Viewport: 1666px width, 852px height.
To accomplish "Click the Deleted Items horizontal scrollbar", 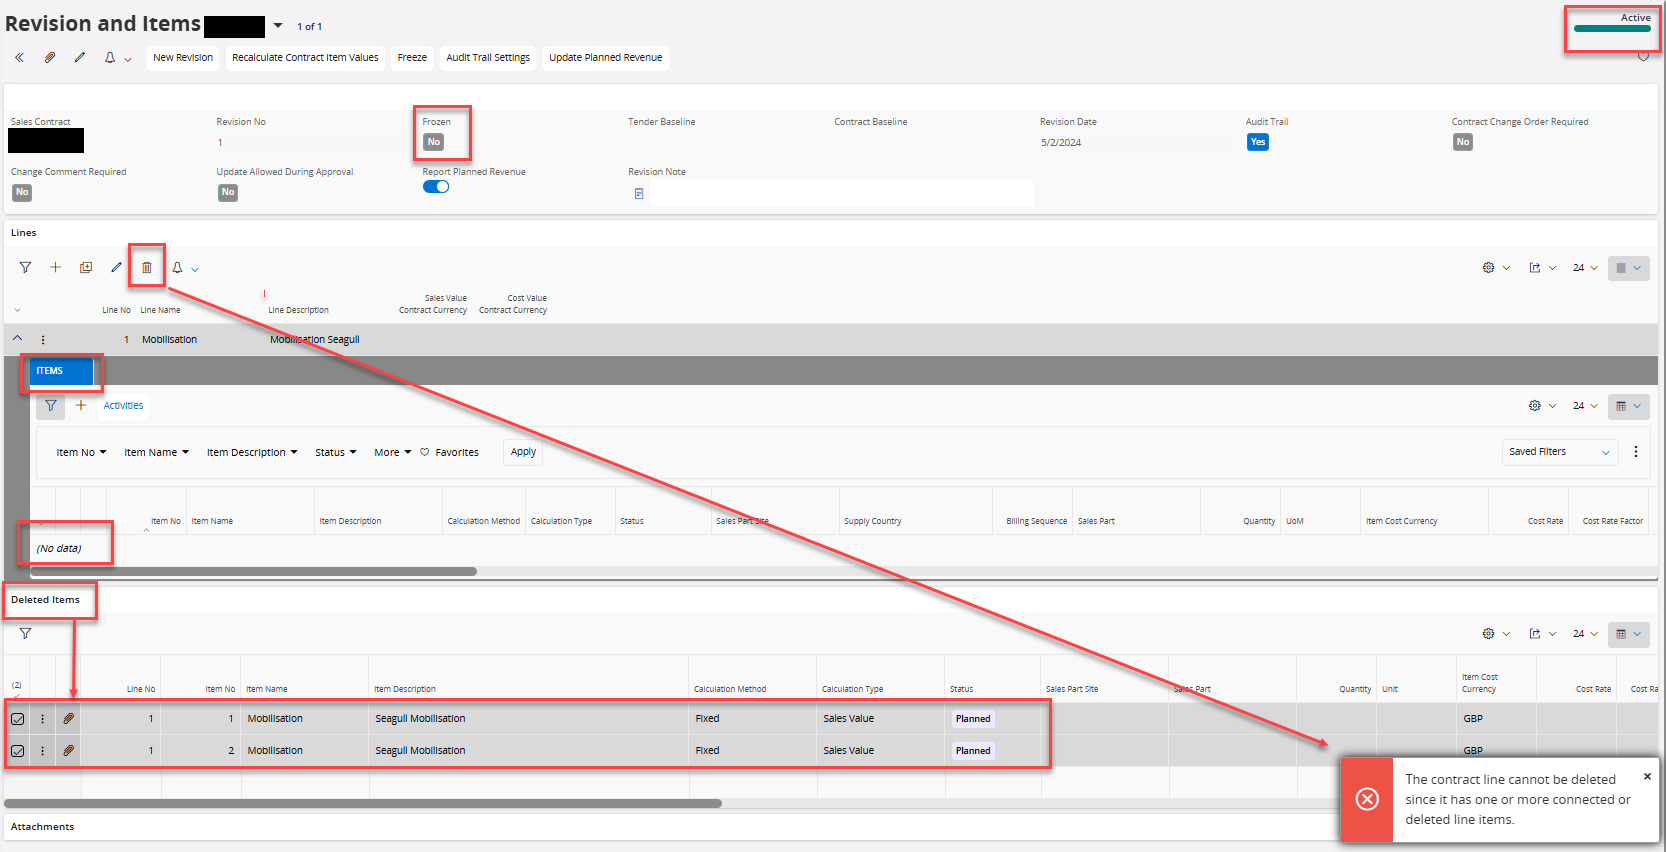I will pyautogui.click(x=363, y=803).
